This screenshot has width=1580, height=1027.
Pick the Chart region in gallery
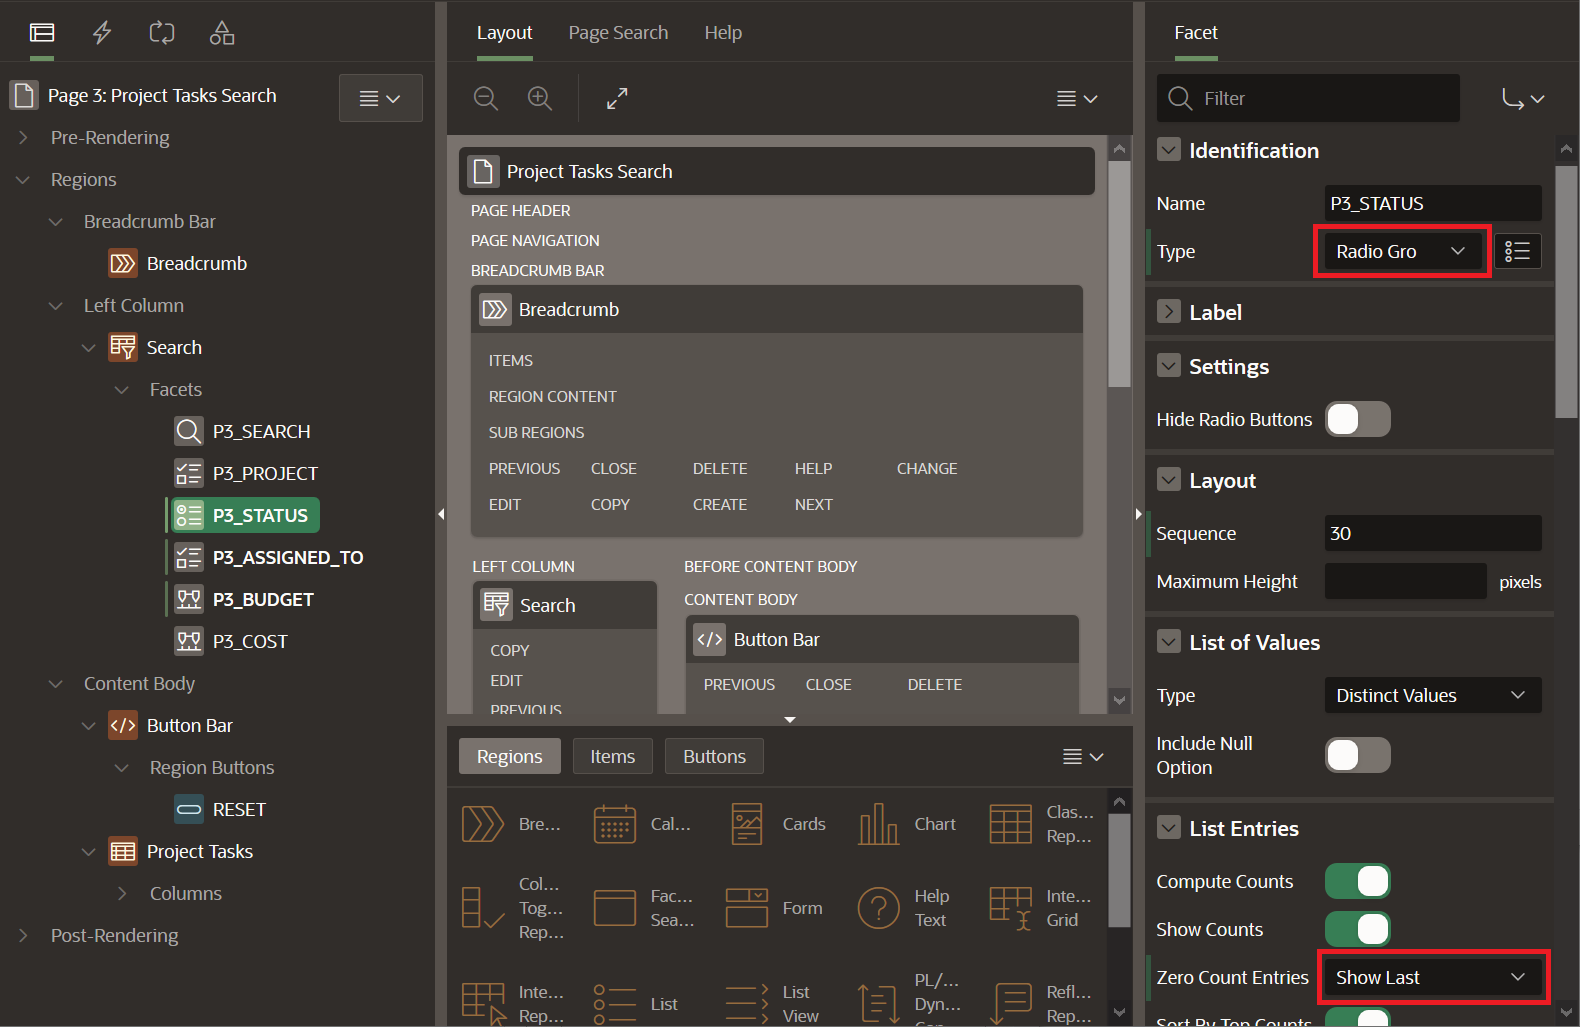coord(908,824)
